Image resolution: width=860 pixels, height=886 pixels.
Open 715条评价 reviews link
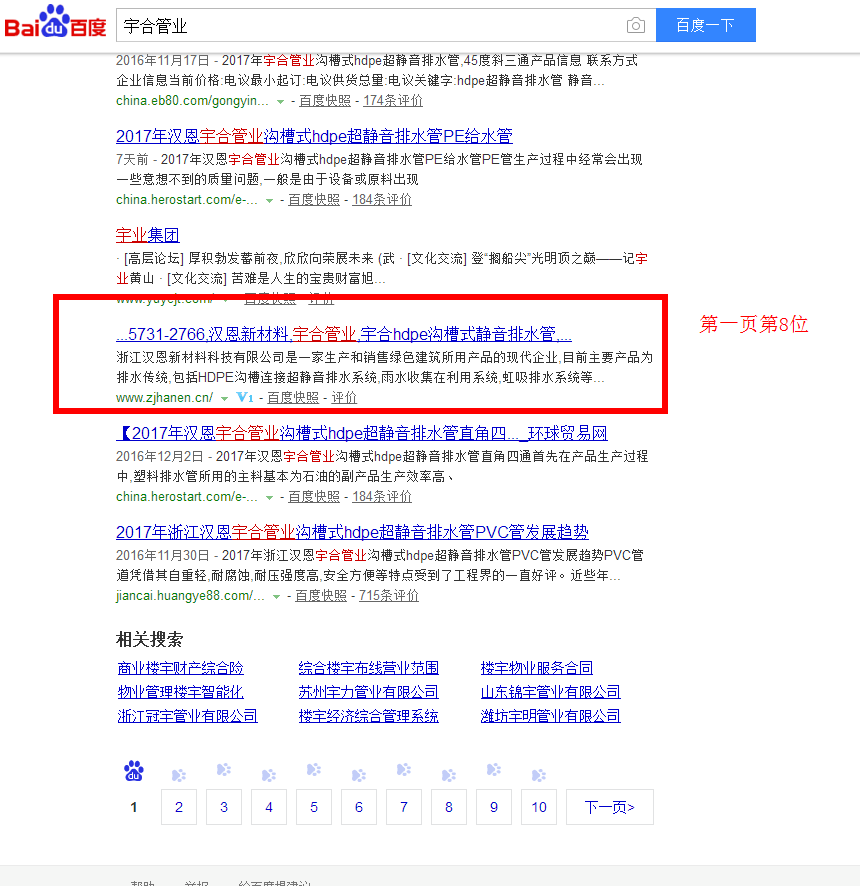click(x=389, y=596)
